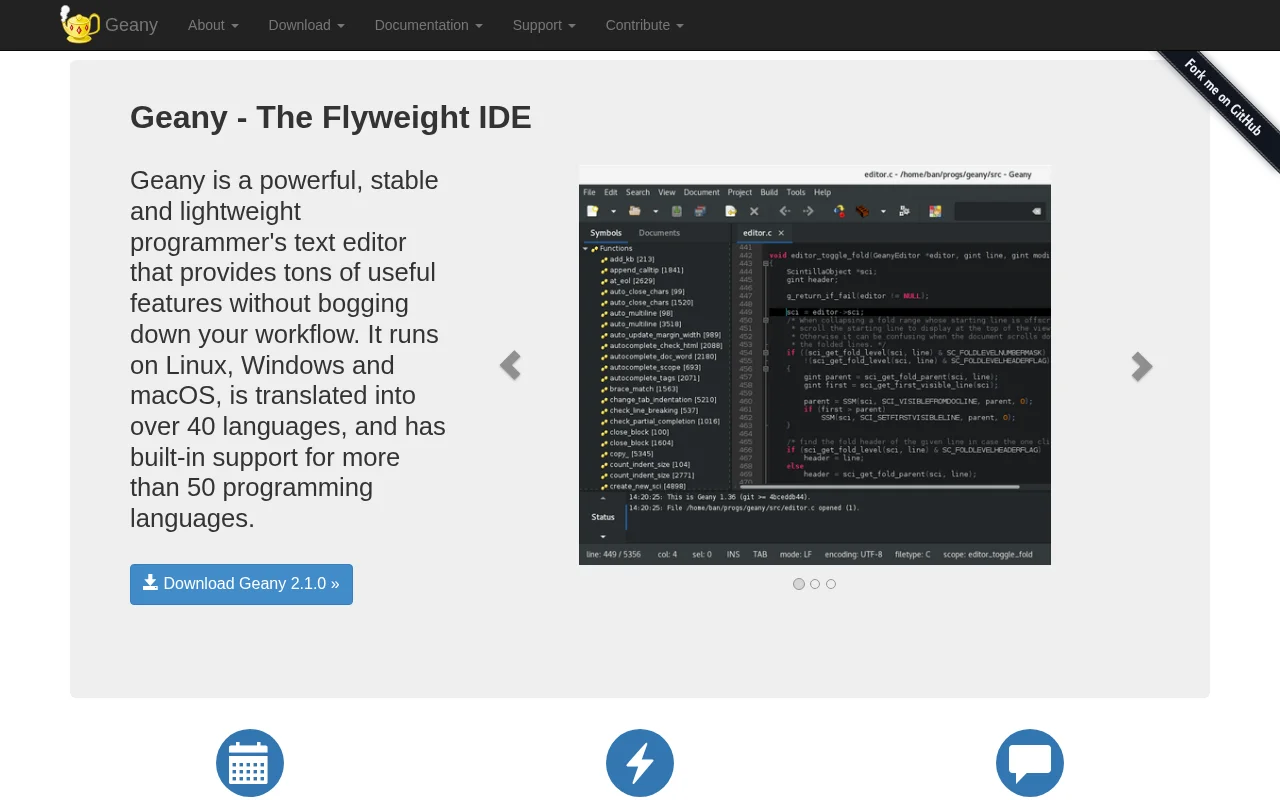The image size is (1280, 800).
Task: Click the Geany brand name link
Action: pos(131,25)
